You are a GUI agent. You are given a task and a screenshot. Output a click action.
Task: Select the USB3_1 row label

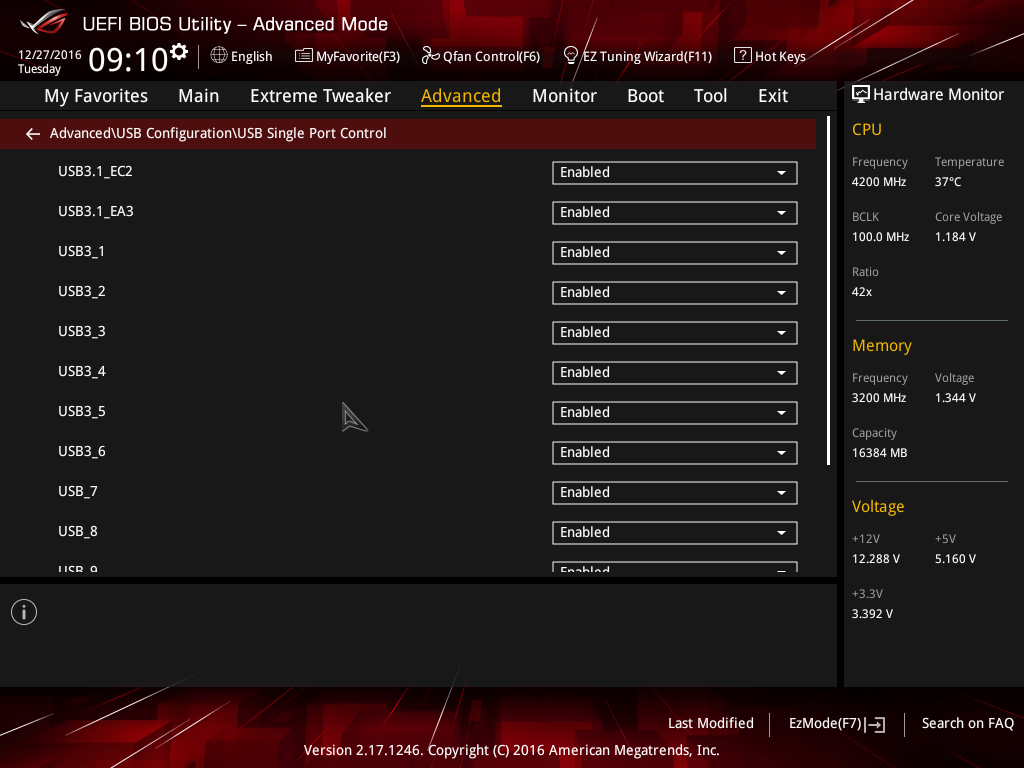click(x=82, y=252)
